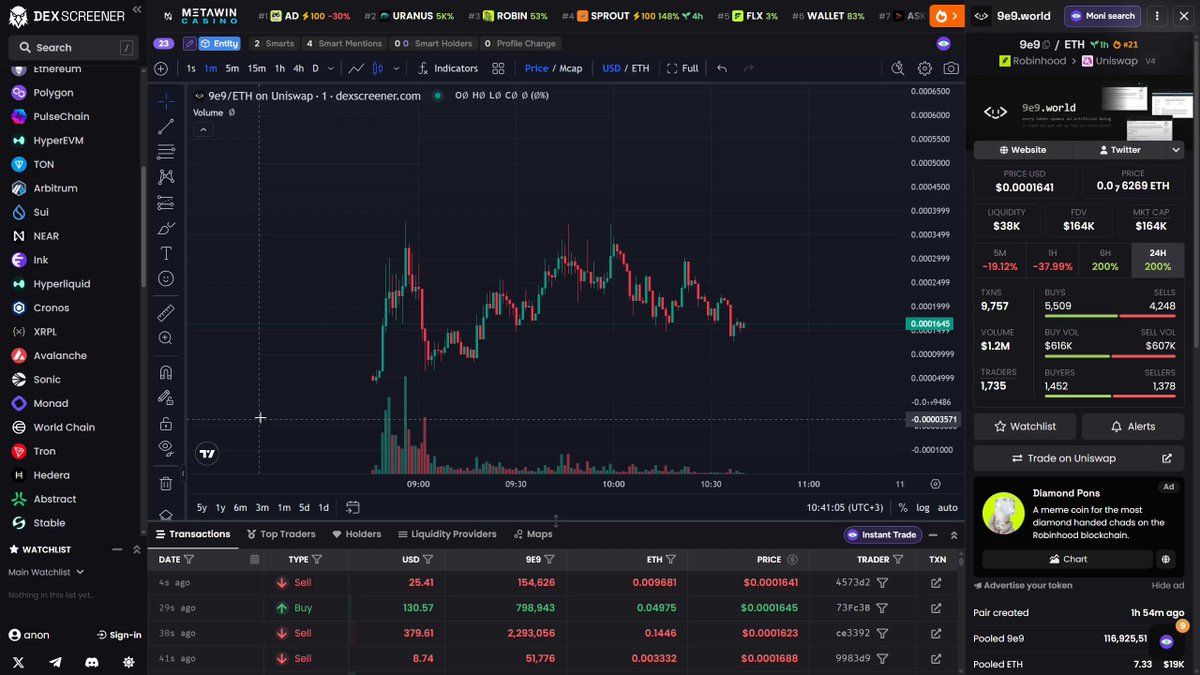
Task: Click the sidebar Search field
Action: tap(72, 47)
